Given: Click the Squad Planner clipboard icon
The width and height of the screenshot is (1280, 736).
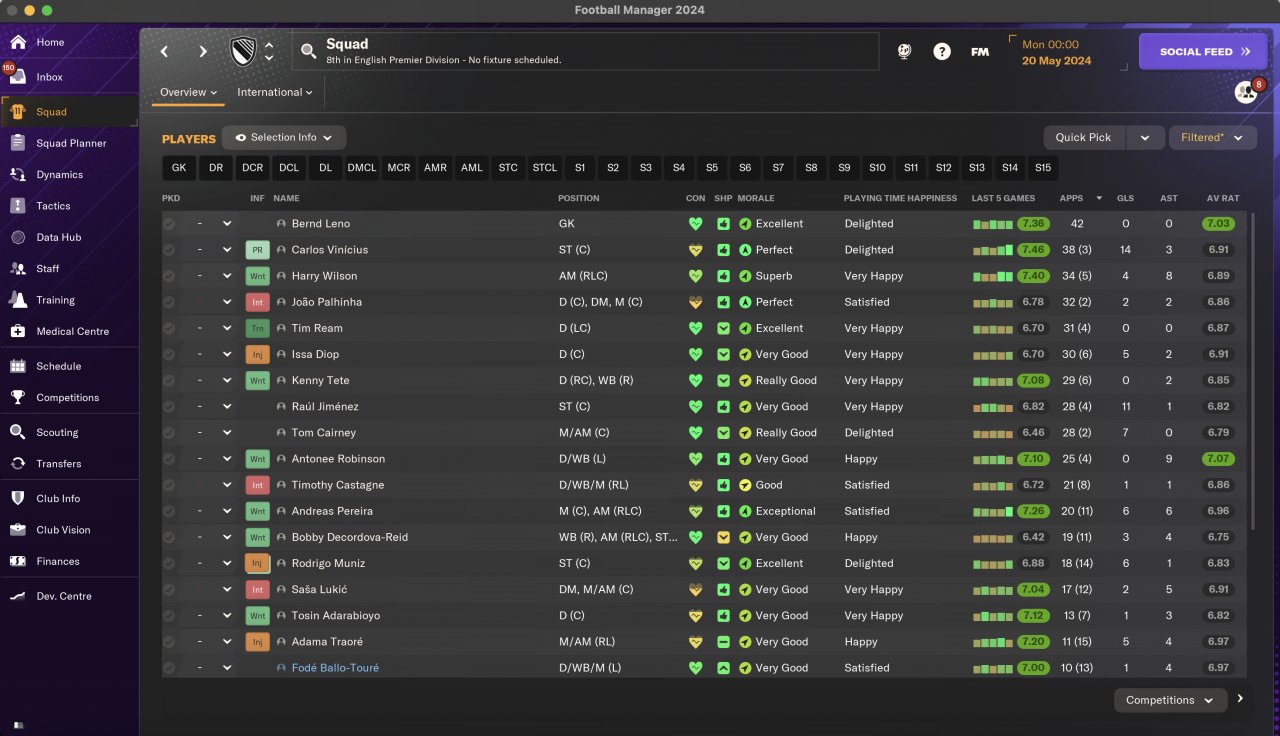Looking at the screenshot, I should [x=18, y=143].
